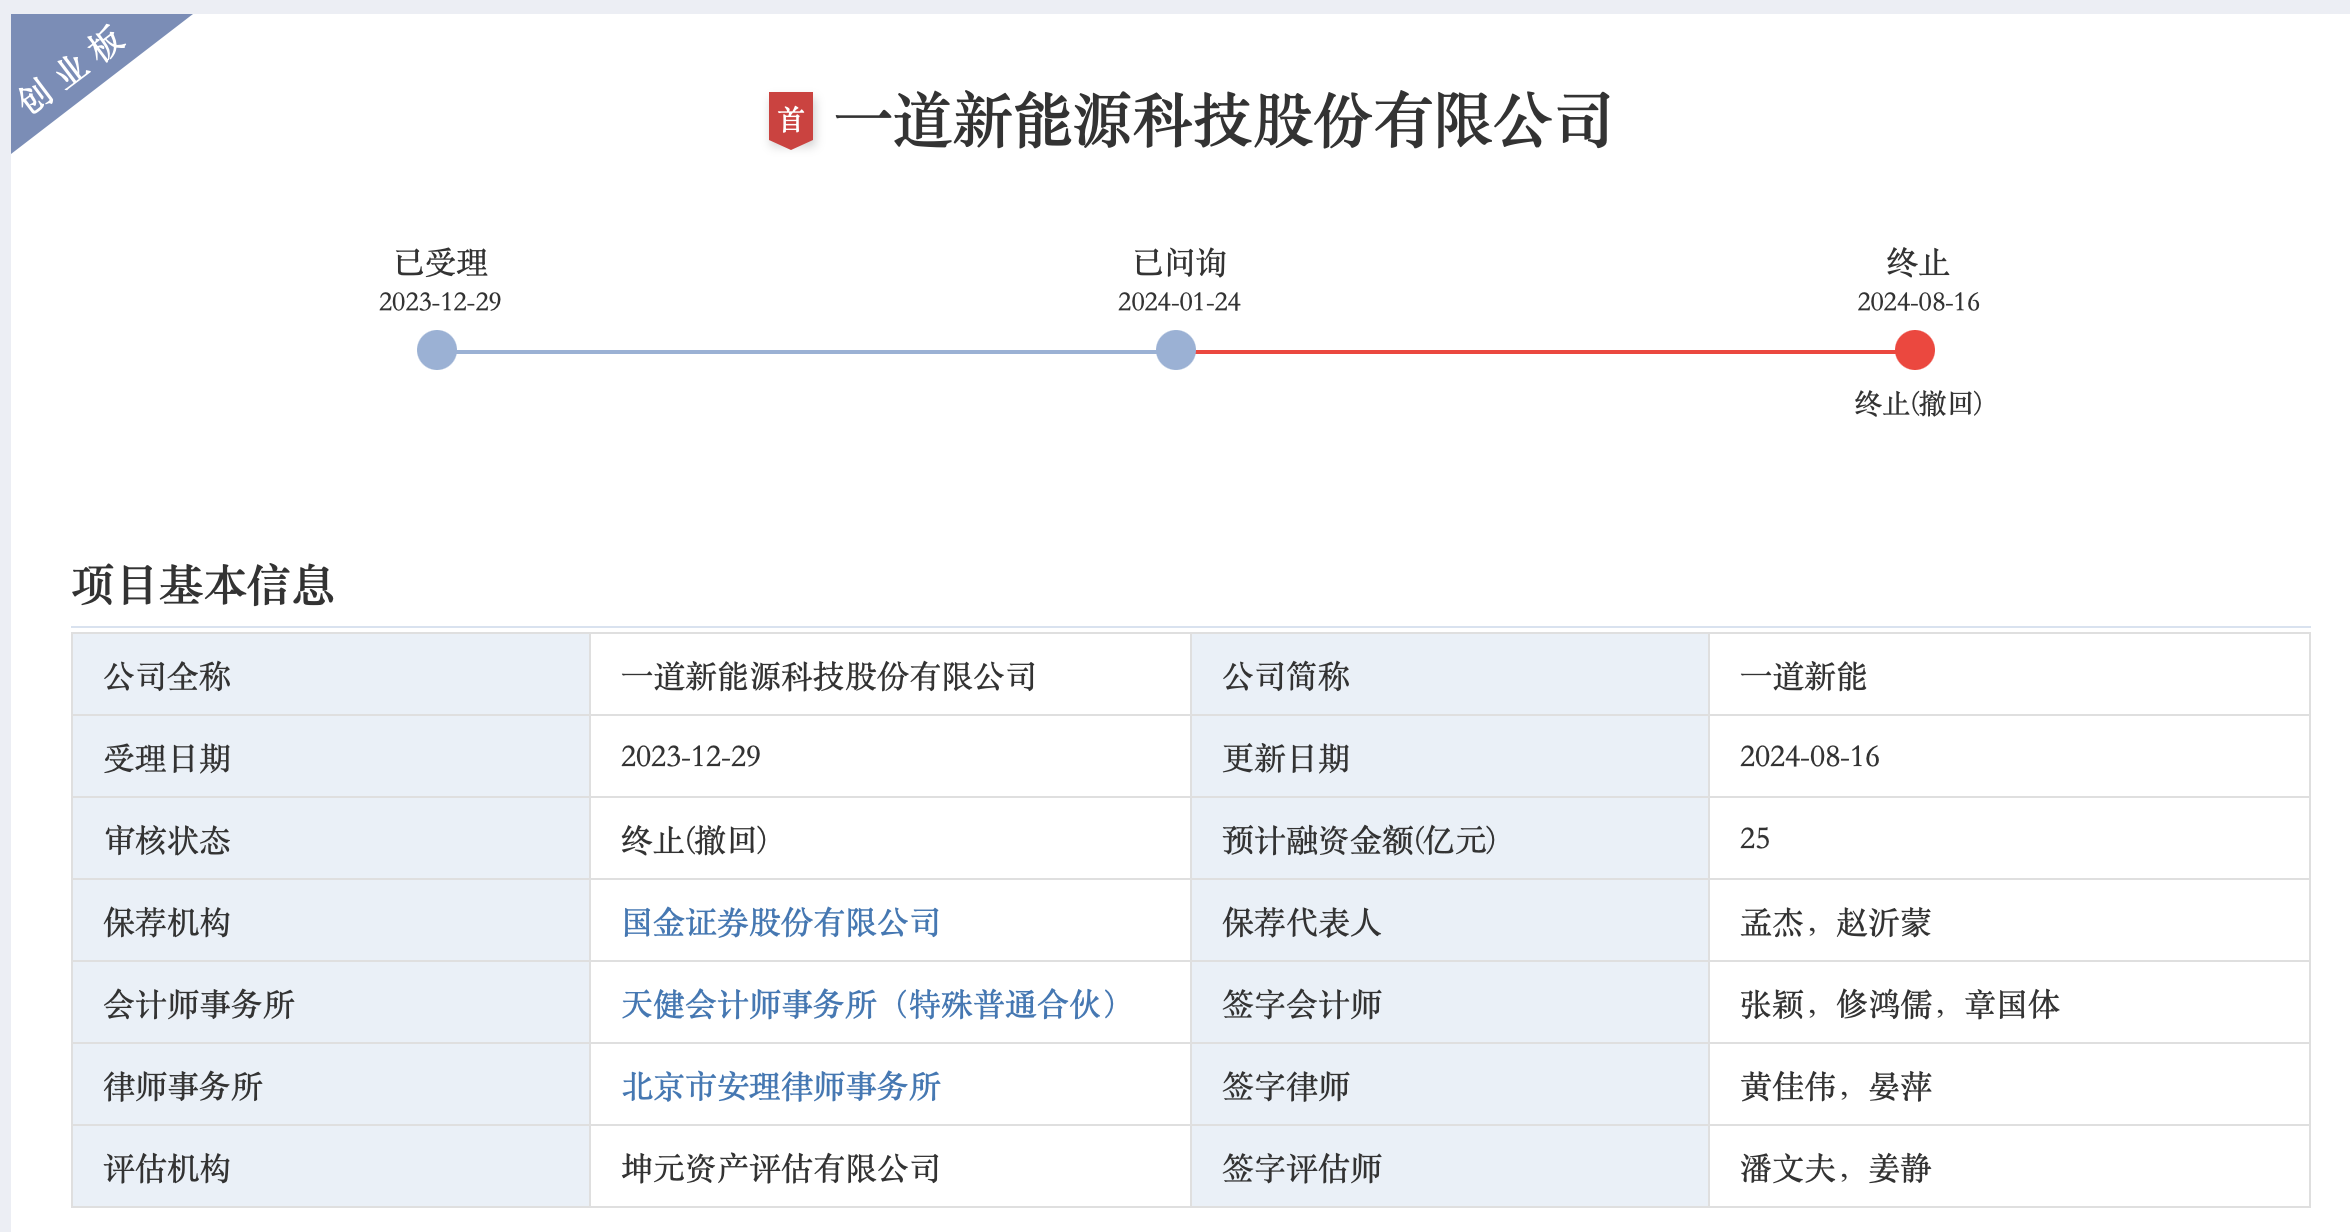This screenshot has height=1232, width=2350.
Task: Click the 坤元资产评估有限公司 cell
Action: (780, 1168)
